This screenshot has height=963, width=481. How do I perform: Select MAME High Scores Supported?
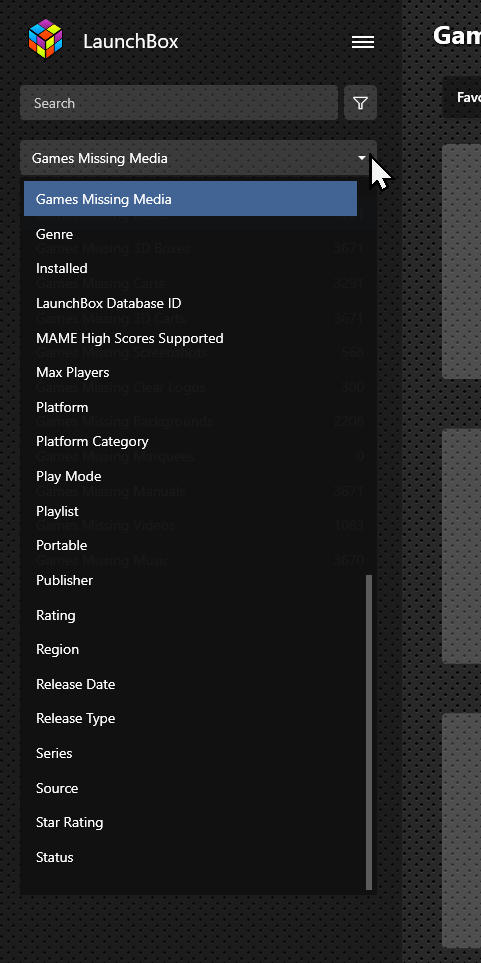[x=190, y=338]
